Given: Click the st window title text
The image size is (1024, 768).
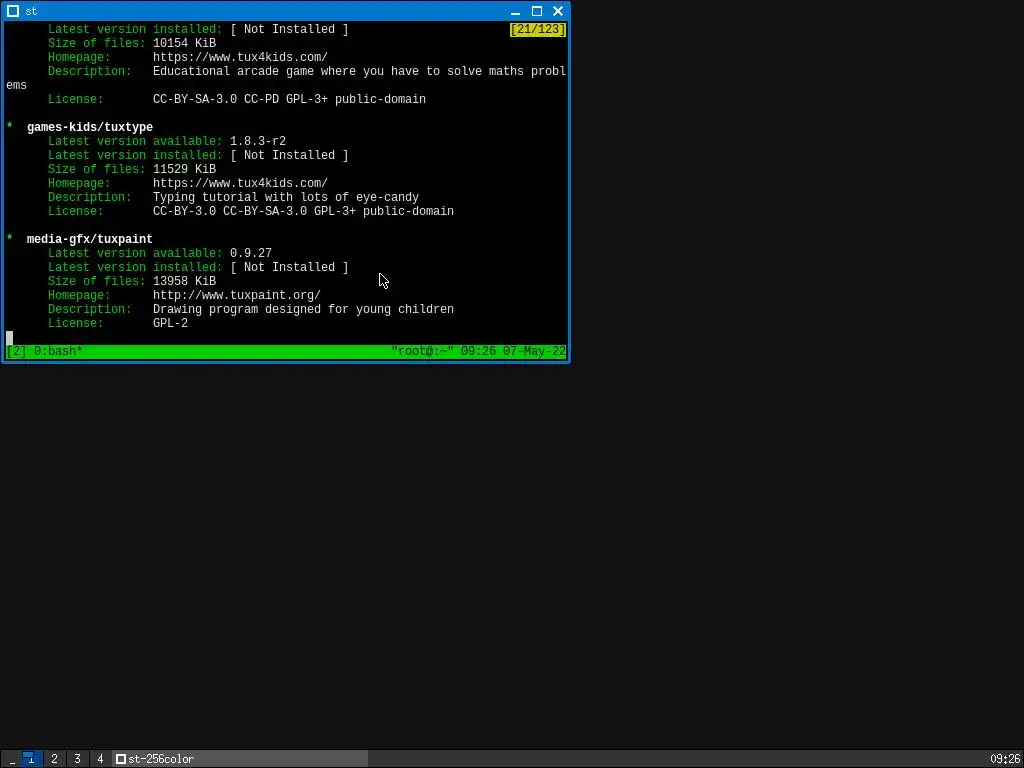Looking at the screenshot, I should (x=31, y=11).
